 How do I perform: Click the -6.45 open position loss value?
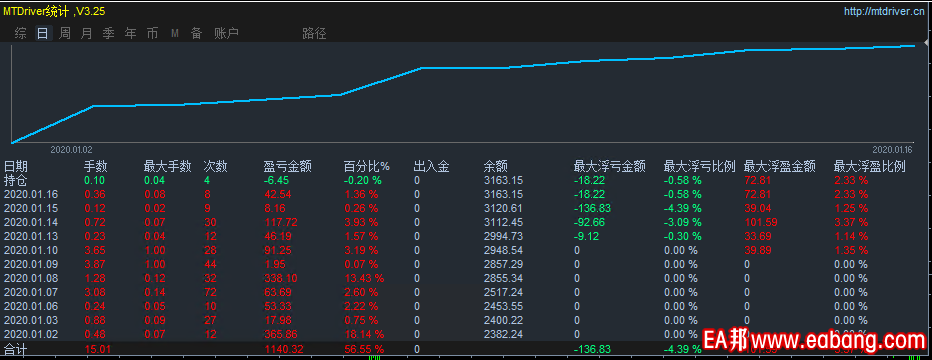pyautogui.click(x=276, y=180)
